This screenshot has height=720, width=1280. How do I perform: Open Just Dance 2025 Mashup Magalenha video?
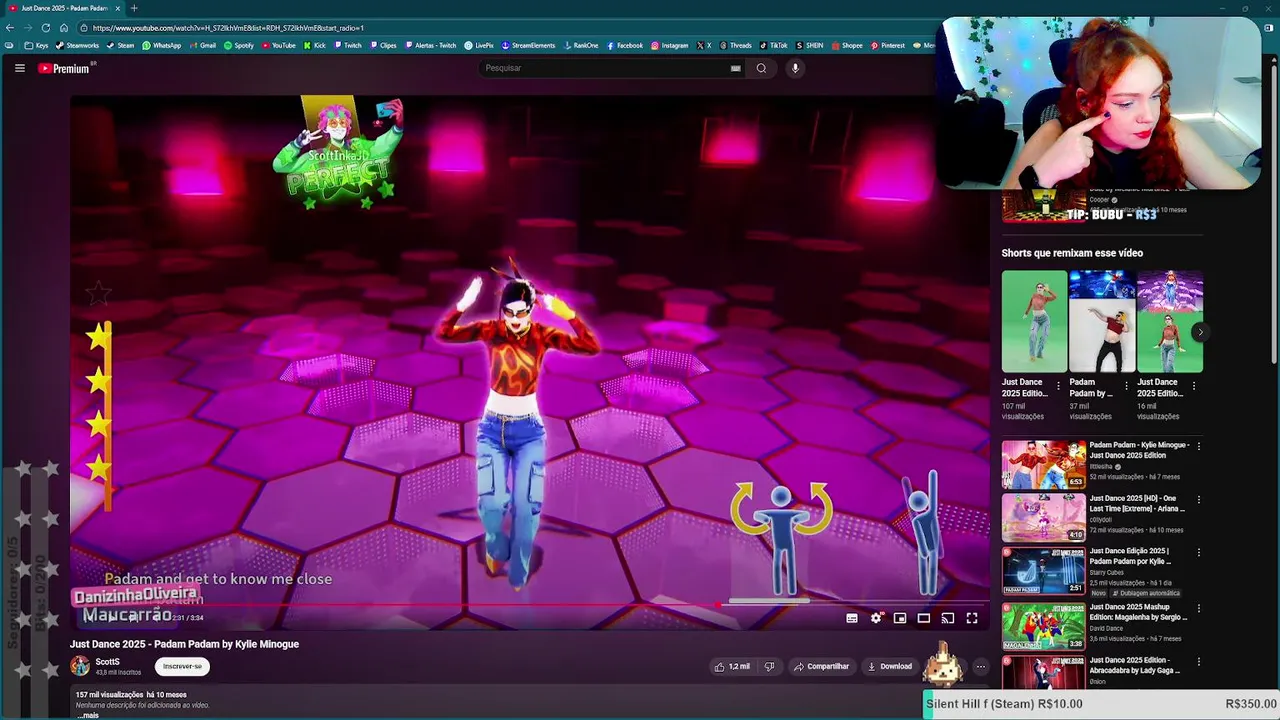coord(1044,625)
